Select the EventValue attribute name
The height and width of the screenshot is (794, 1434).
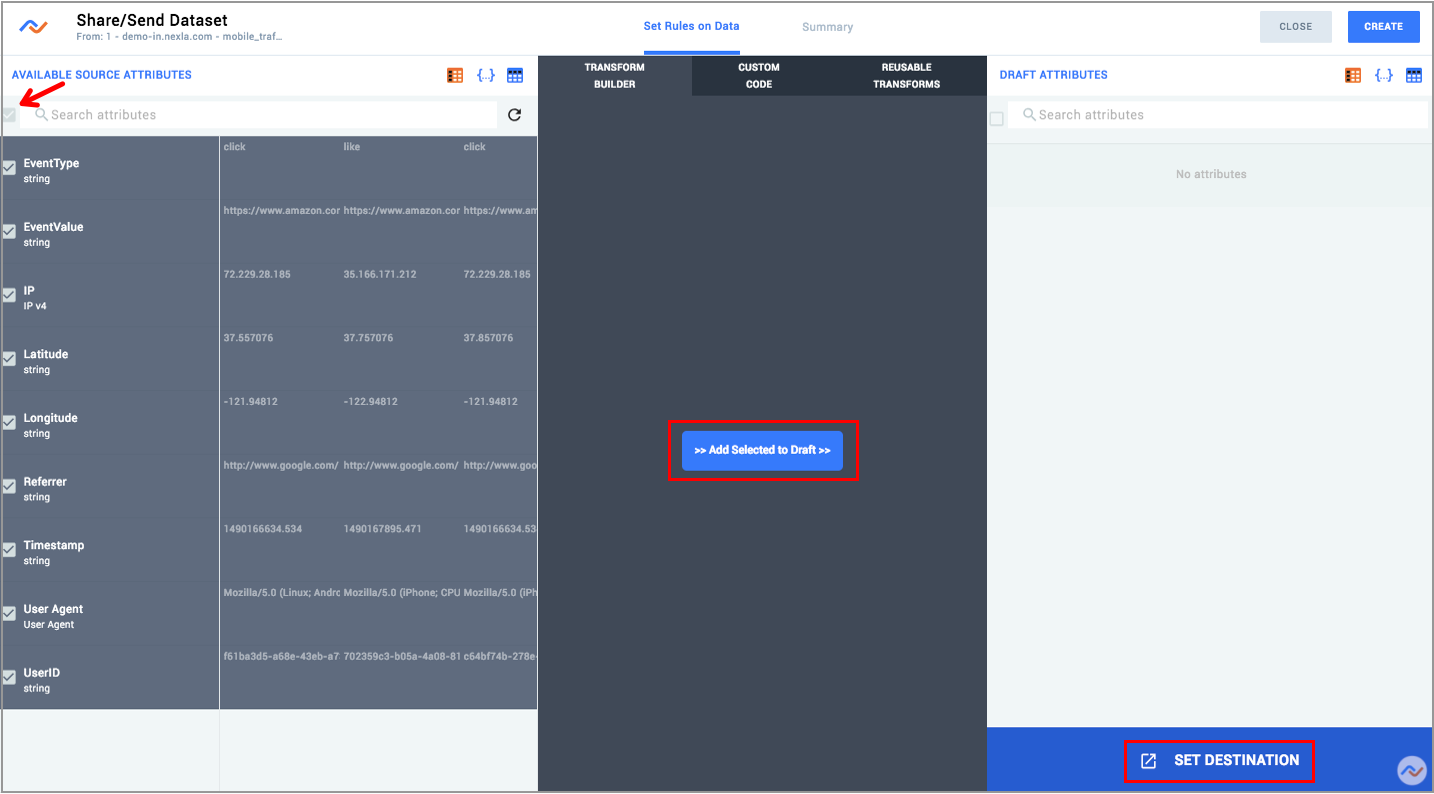point(53,227)
